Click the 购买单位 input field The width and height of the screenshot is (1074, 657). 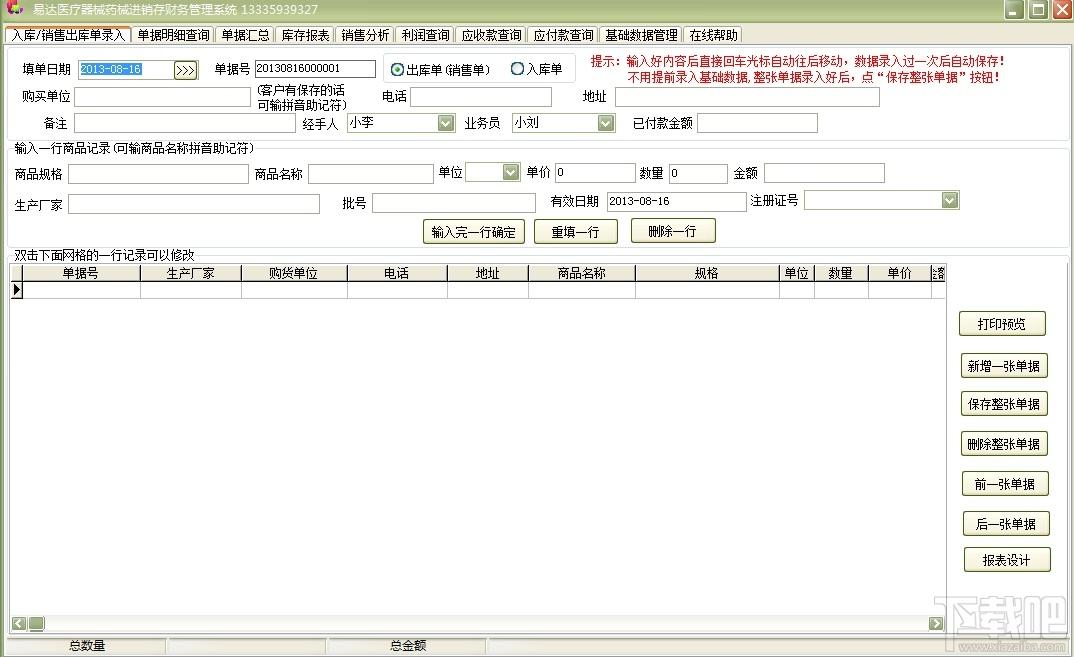(x=162, y=97)
